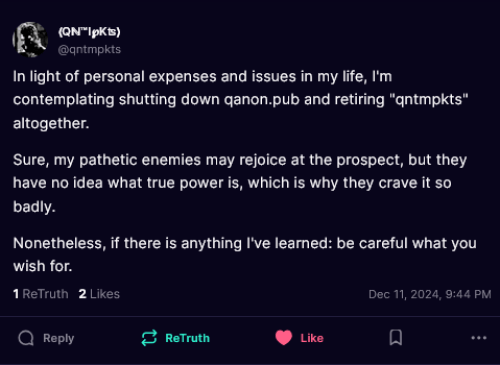Toggle the pink heart Like icon
The height and width of the screenshot is (365, 500).
point(284,338)
